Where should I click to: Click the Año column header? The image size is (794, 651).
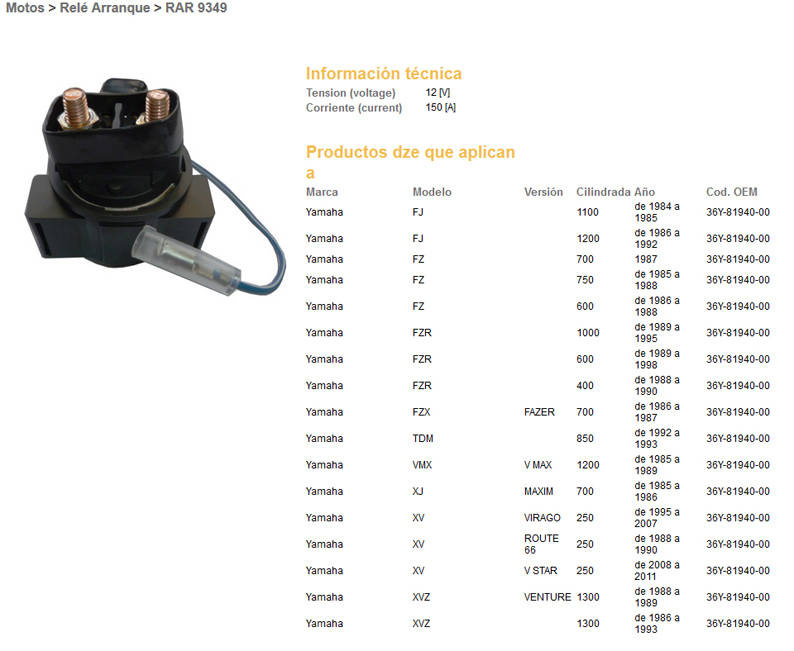645,191
